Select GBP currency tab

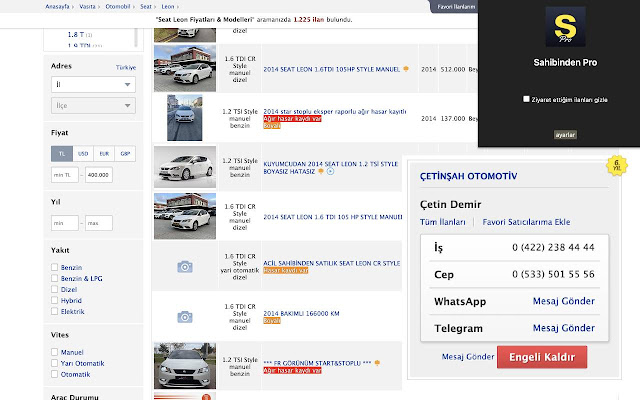point(125,153)
